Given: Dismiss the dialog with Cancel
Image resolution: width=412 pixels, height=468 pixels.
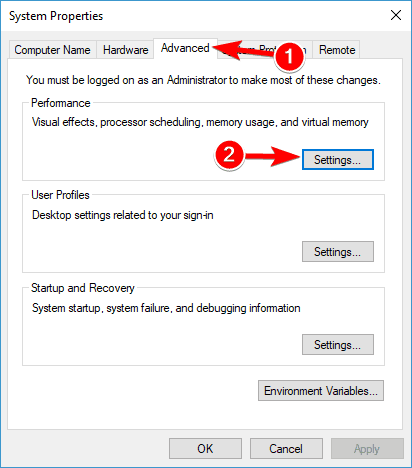Looking at the screenshot, I should tap(286, 449).
